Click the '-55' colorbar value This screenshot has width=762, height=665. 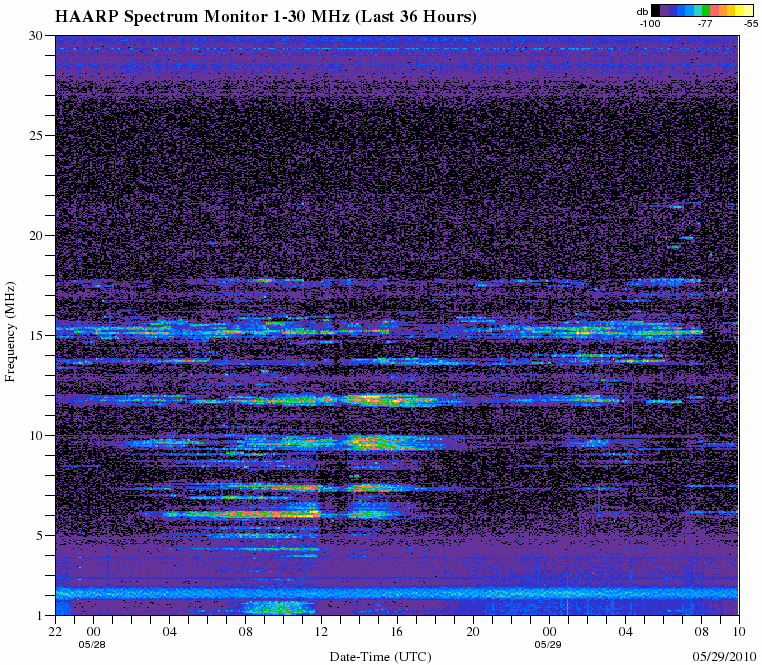click(x=751, y=23)
